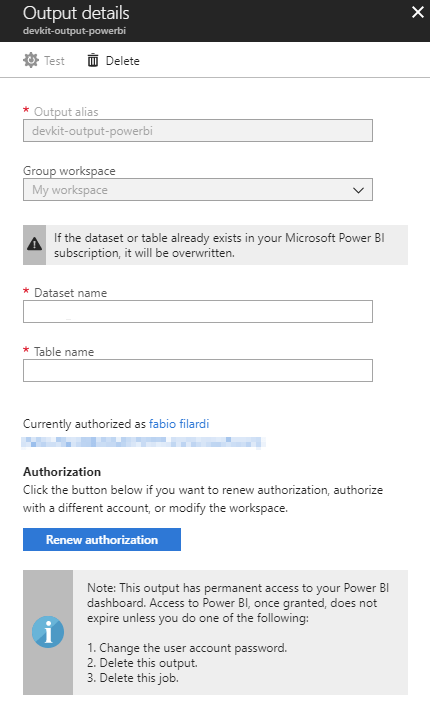Viewport: 430px width, 706px height.
Task: Click the Output alias input field
Action: 198,131
